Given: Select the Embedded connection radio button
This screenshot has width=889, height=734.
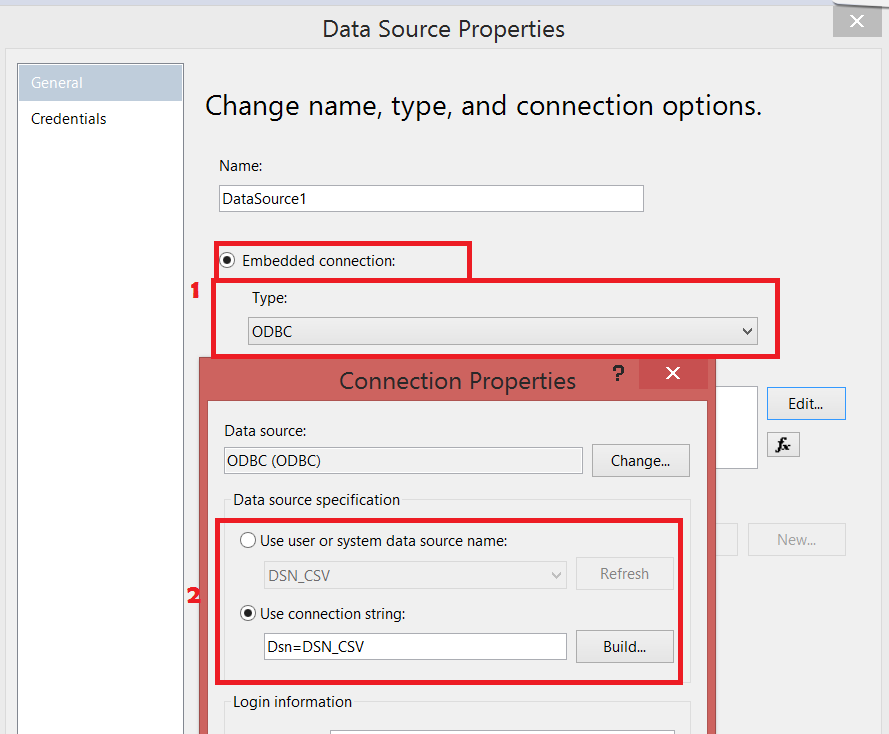Looking at the screenshot, I should (228, 260).
